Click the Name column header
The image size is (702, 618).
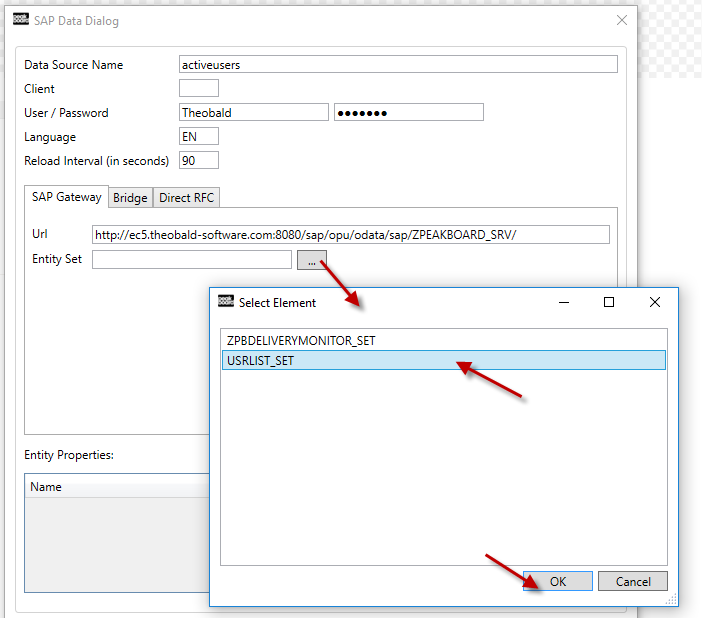coord(117,487)
